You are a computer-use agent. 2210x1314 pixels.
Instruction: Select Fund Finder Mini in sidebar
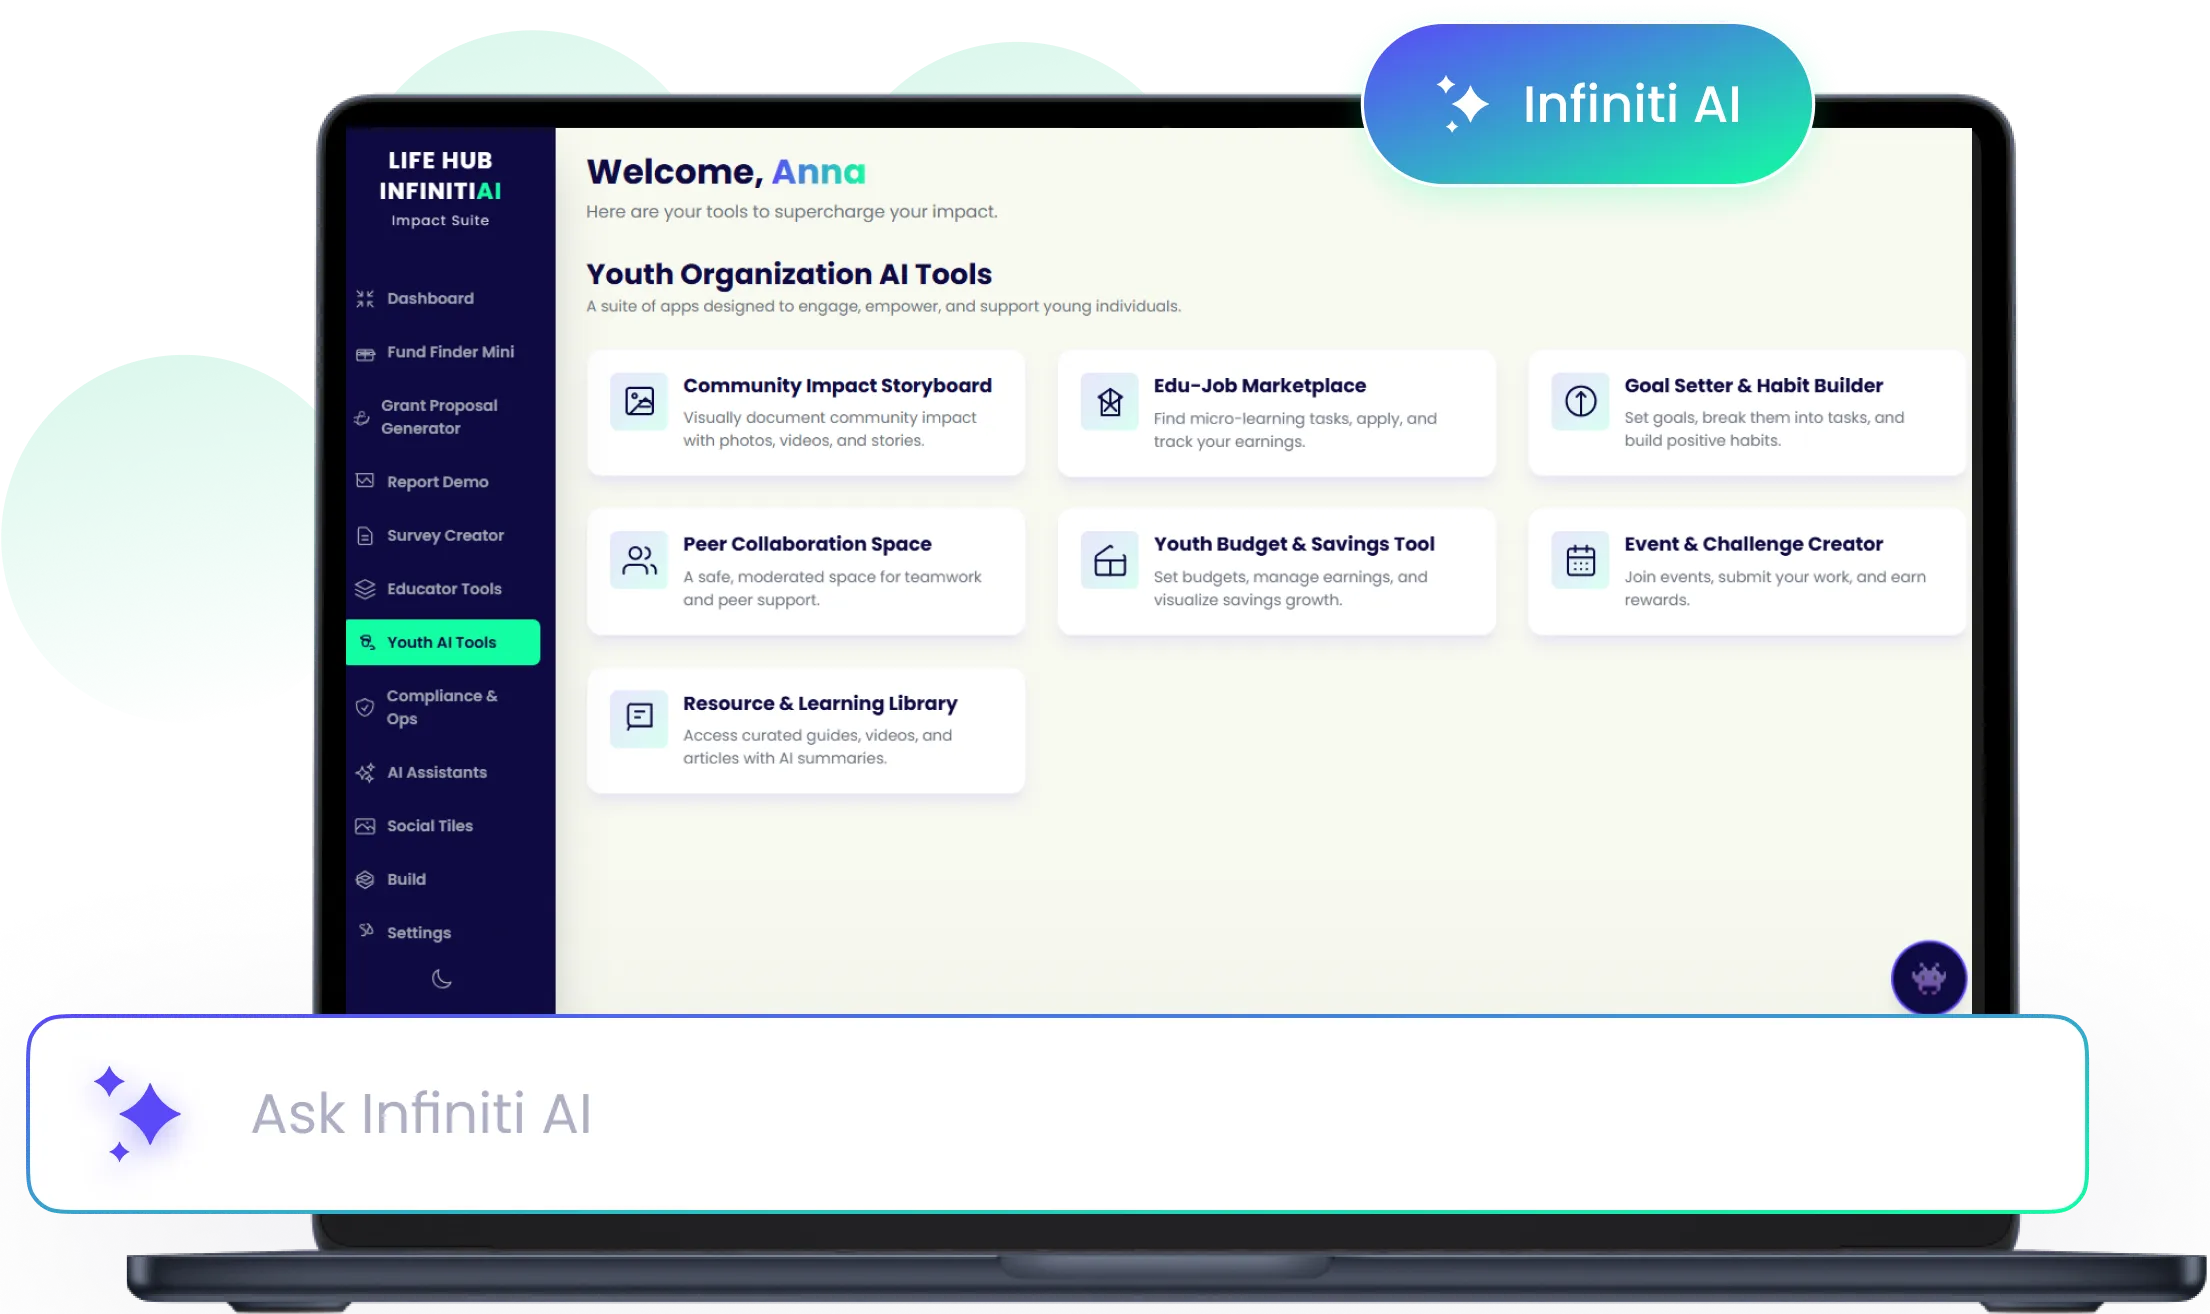point(450,352)
